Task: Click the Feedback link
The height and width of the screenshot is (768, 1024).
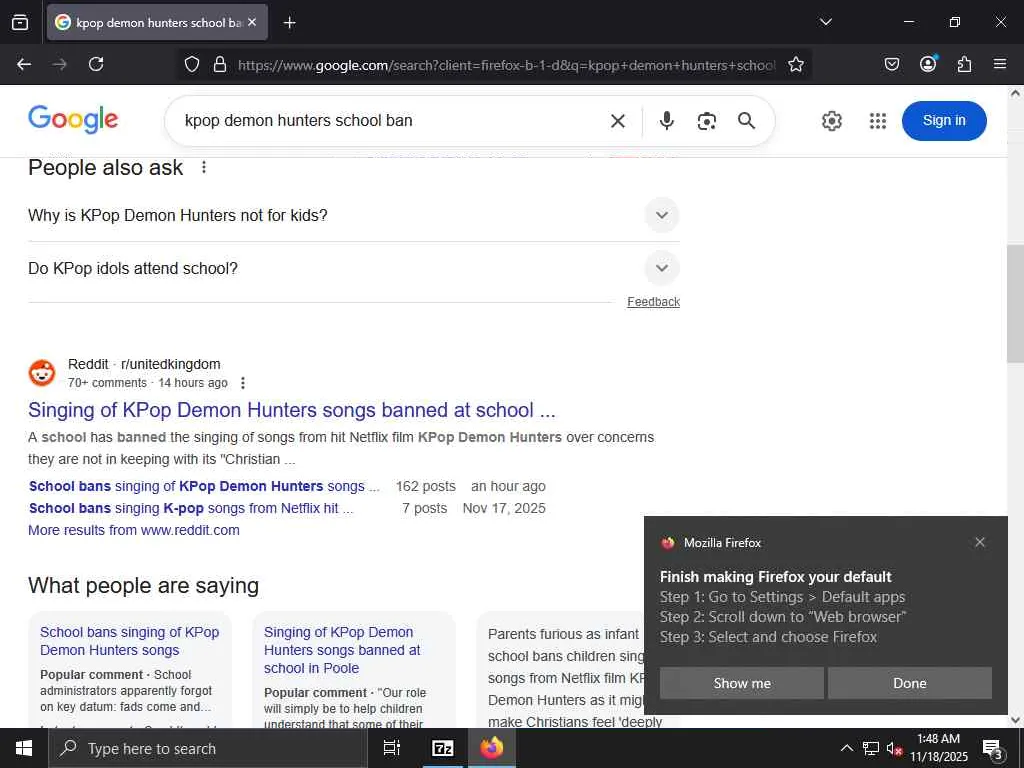Action: point(653,302)
